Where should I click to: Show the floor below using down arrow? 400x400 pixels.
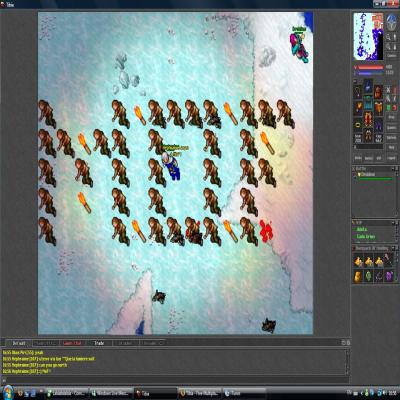[x=395, y=47]
